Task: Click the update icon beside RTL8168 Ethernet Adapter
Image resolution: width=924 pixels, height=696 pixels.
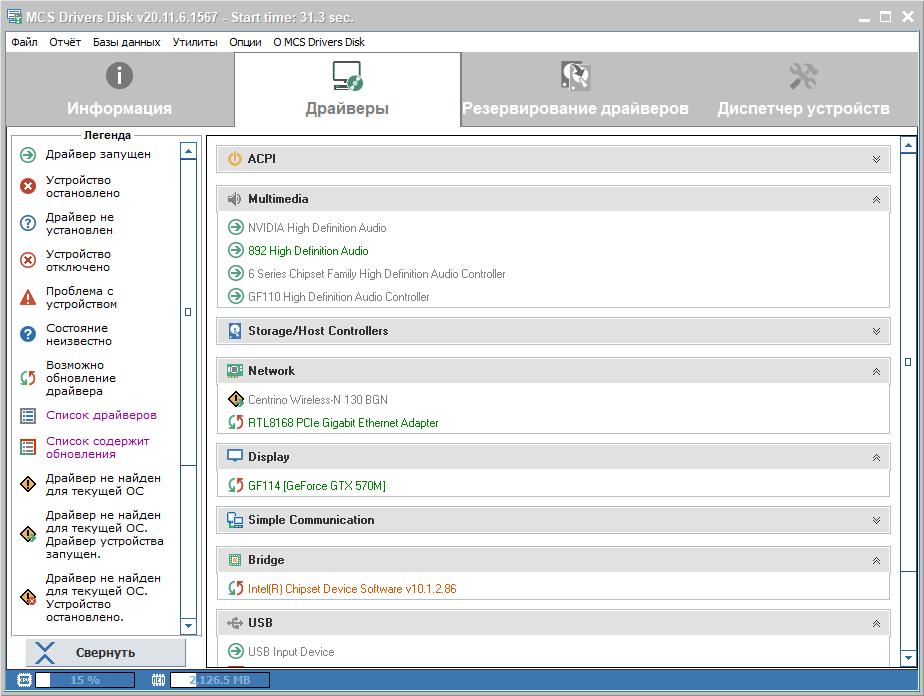Action: (236, 423)
